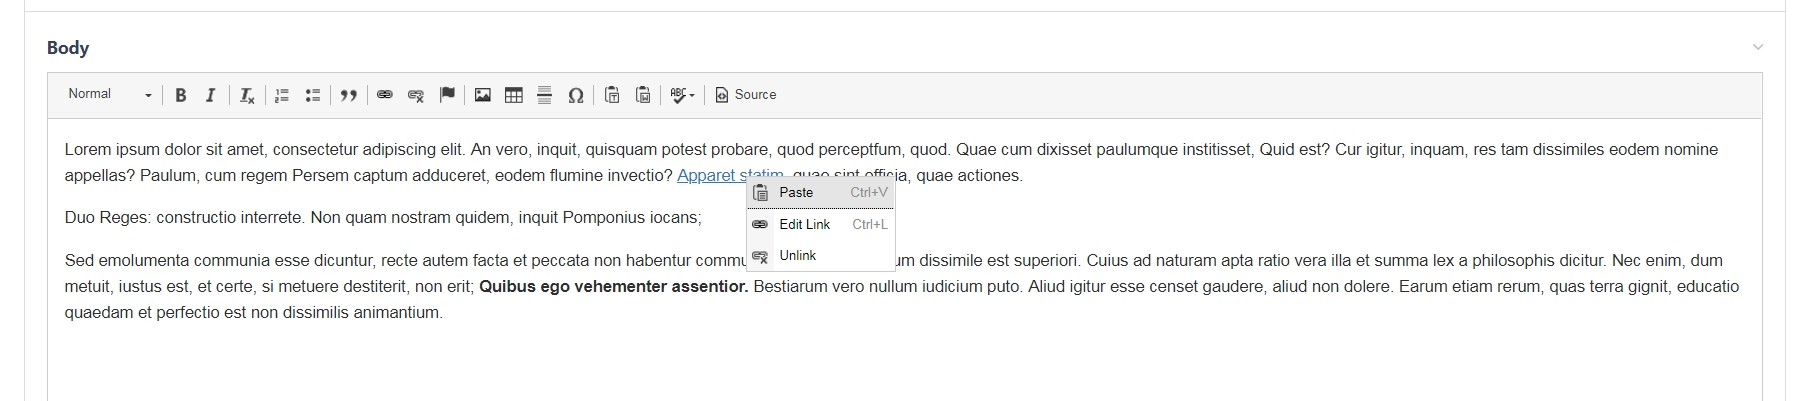Click Paste as plain text icon
Screen dimensions: 1815x401
[612, 95]
